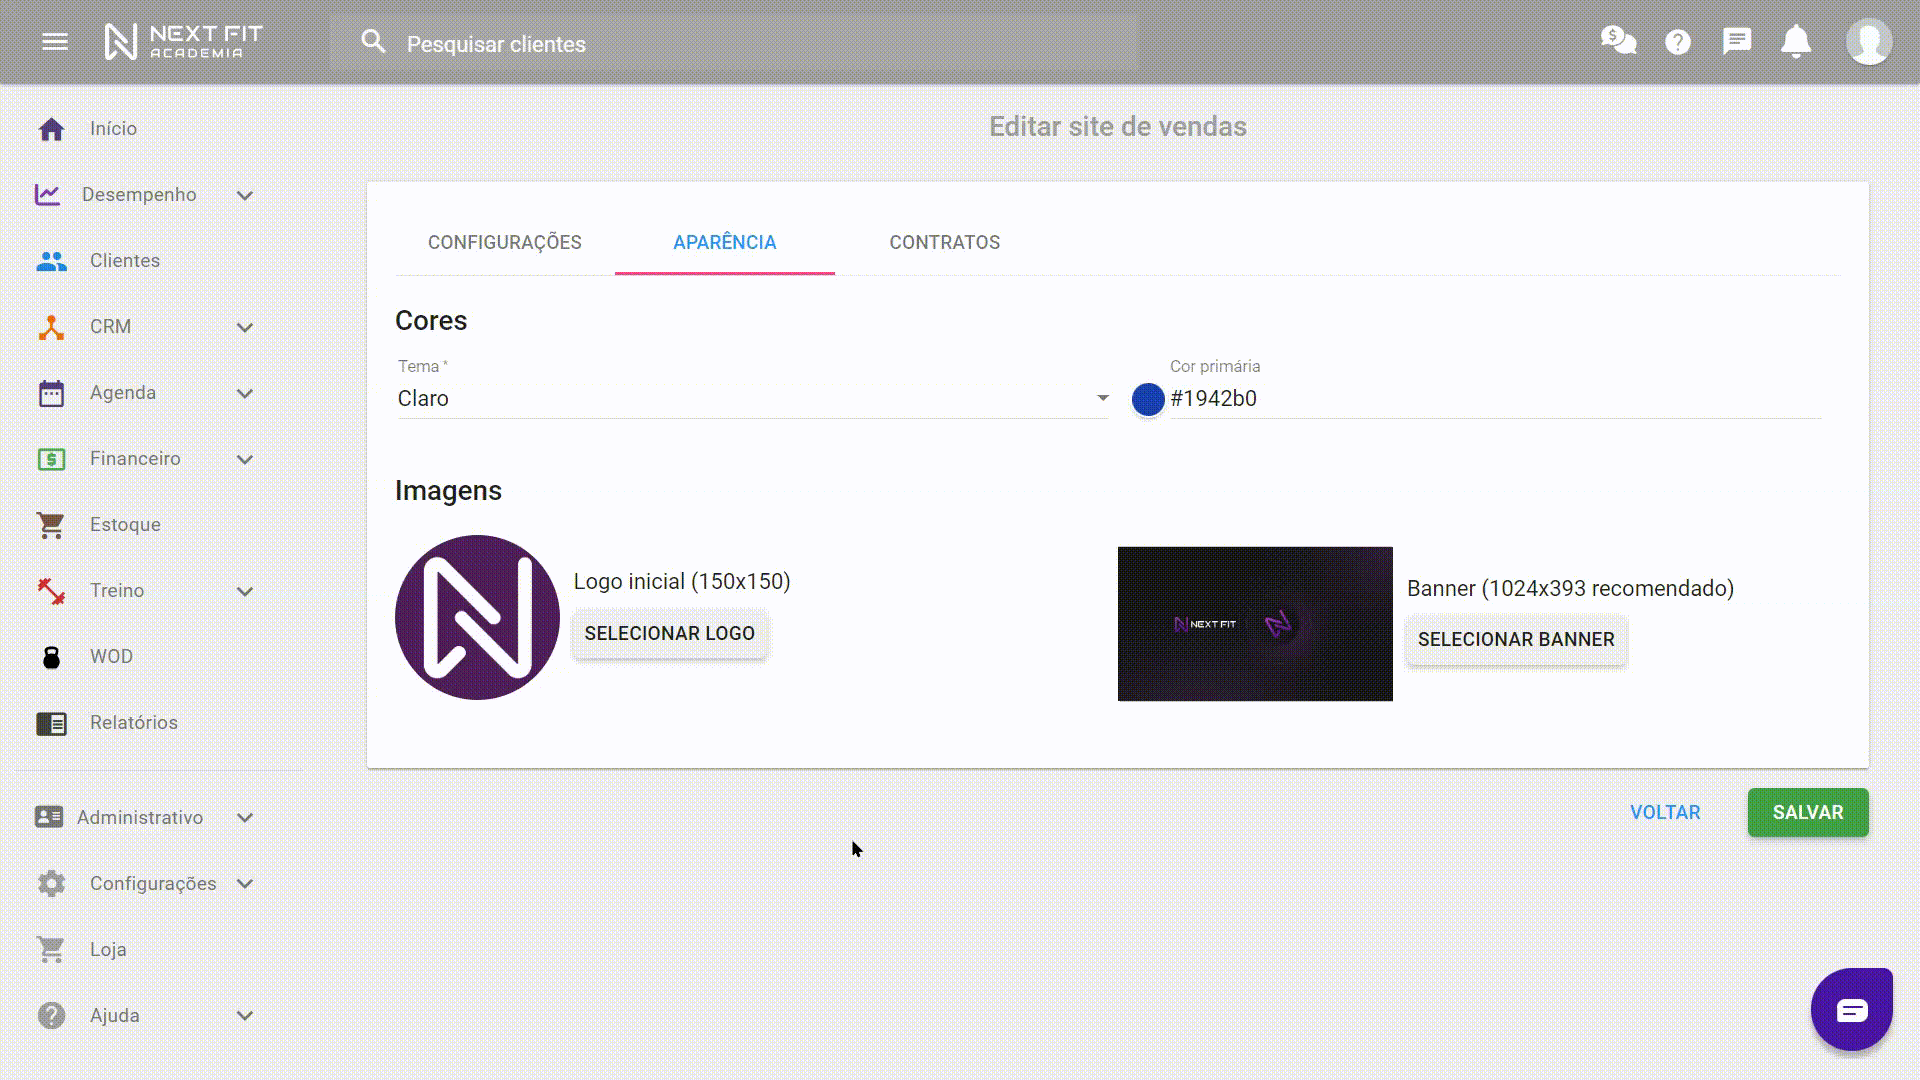This screenshot has height=1080, width=1920.
Task: Open the floating chat widget button
Action: pos(1851,1009)
